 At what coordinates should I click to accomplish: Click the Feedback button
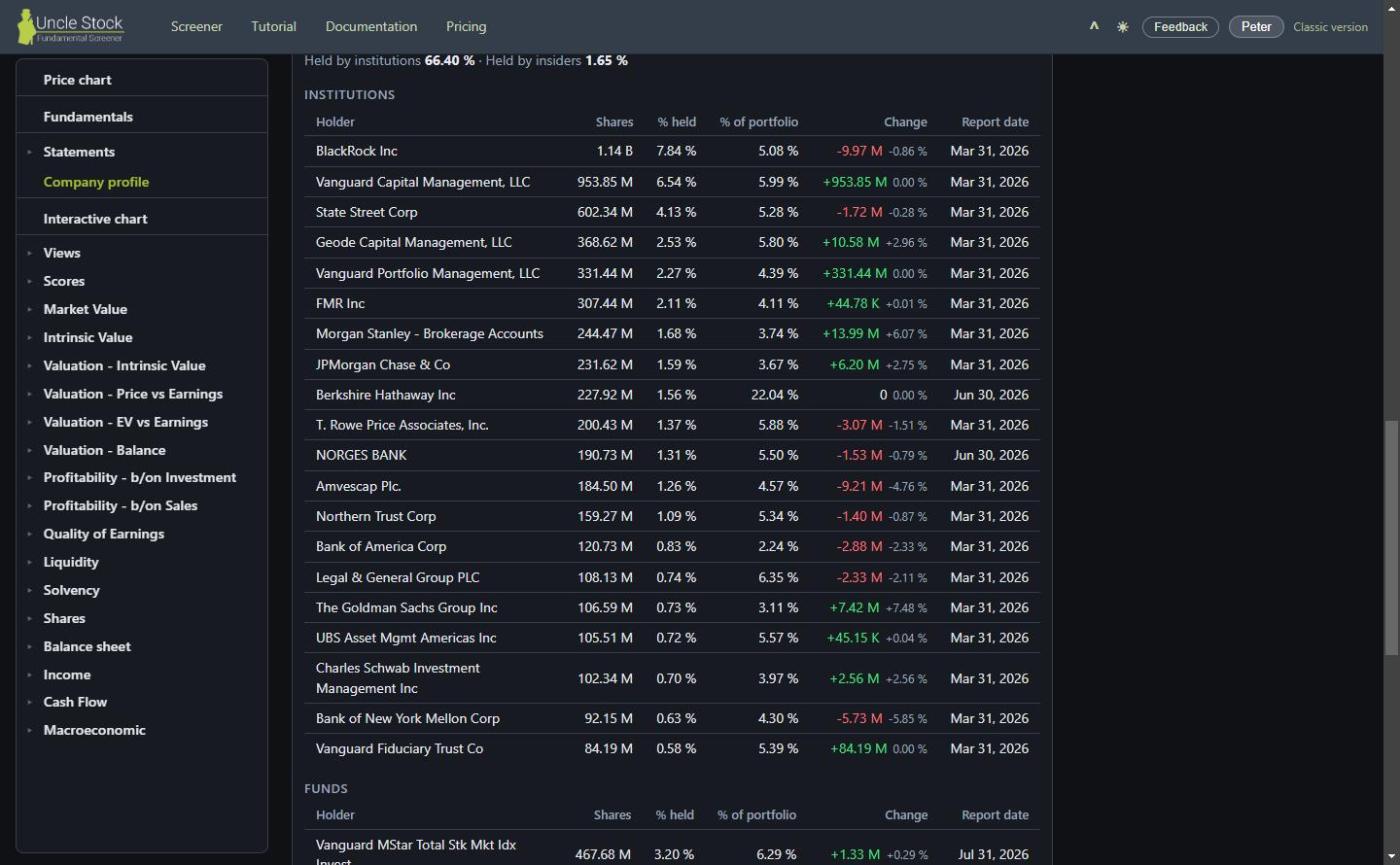(1180, 27)
